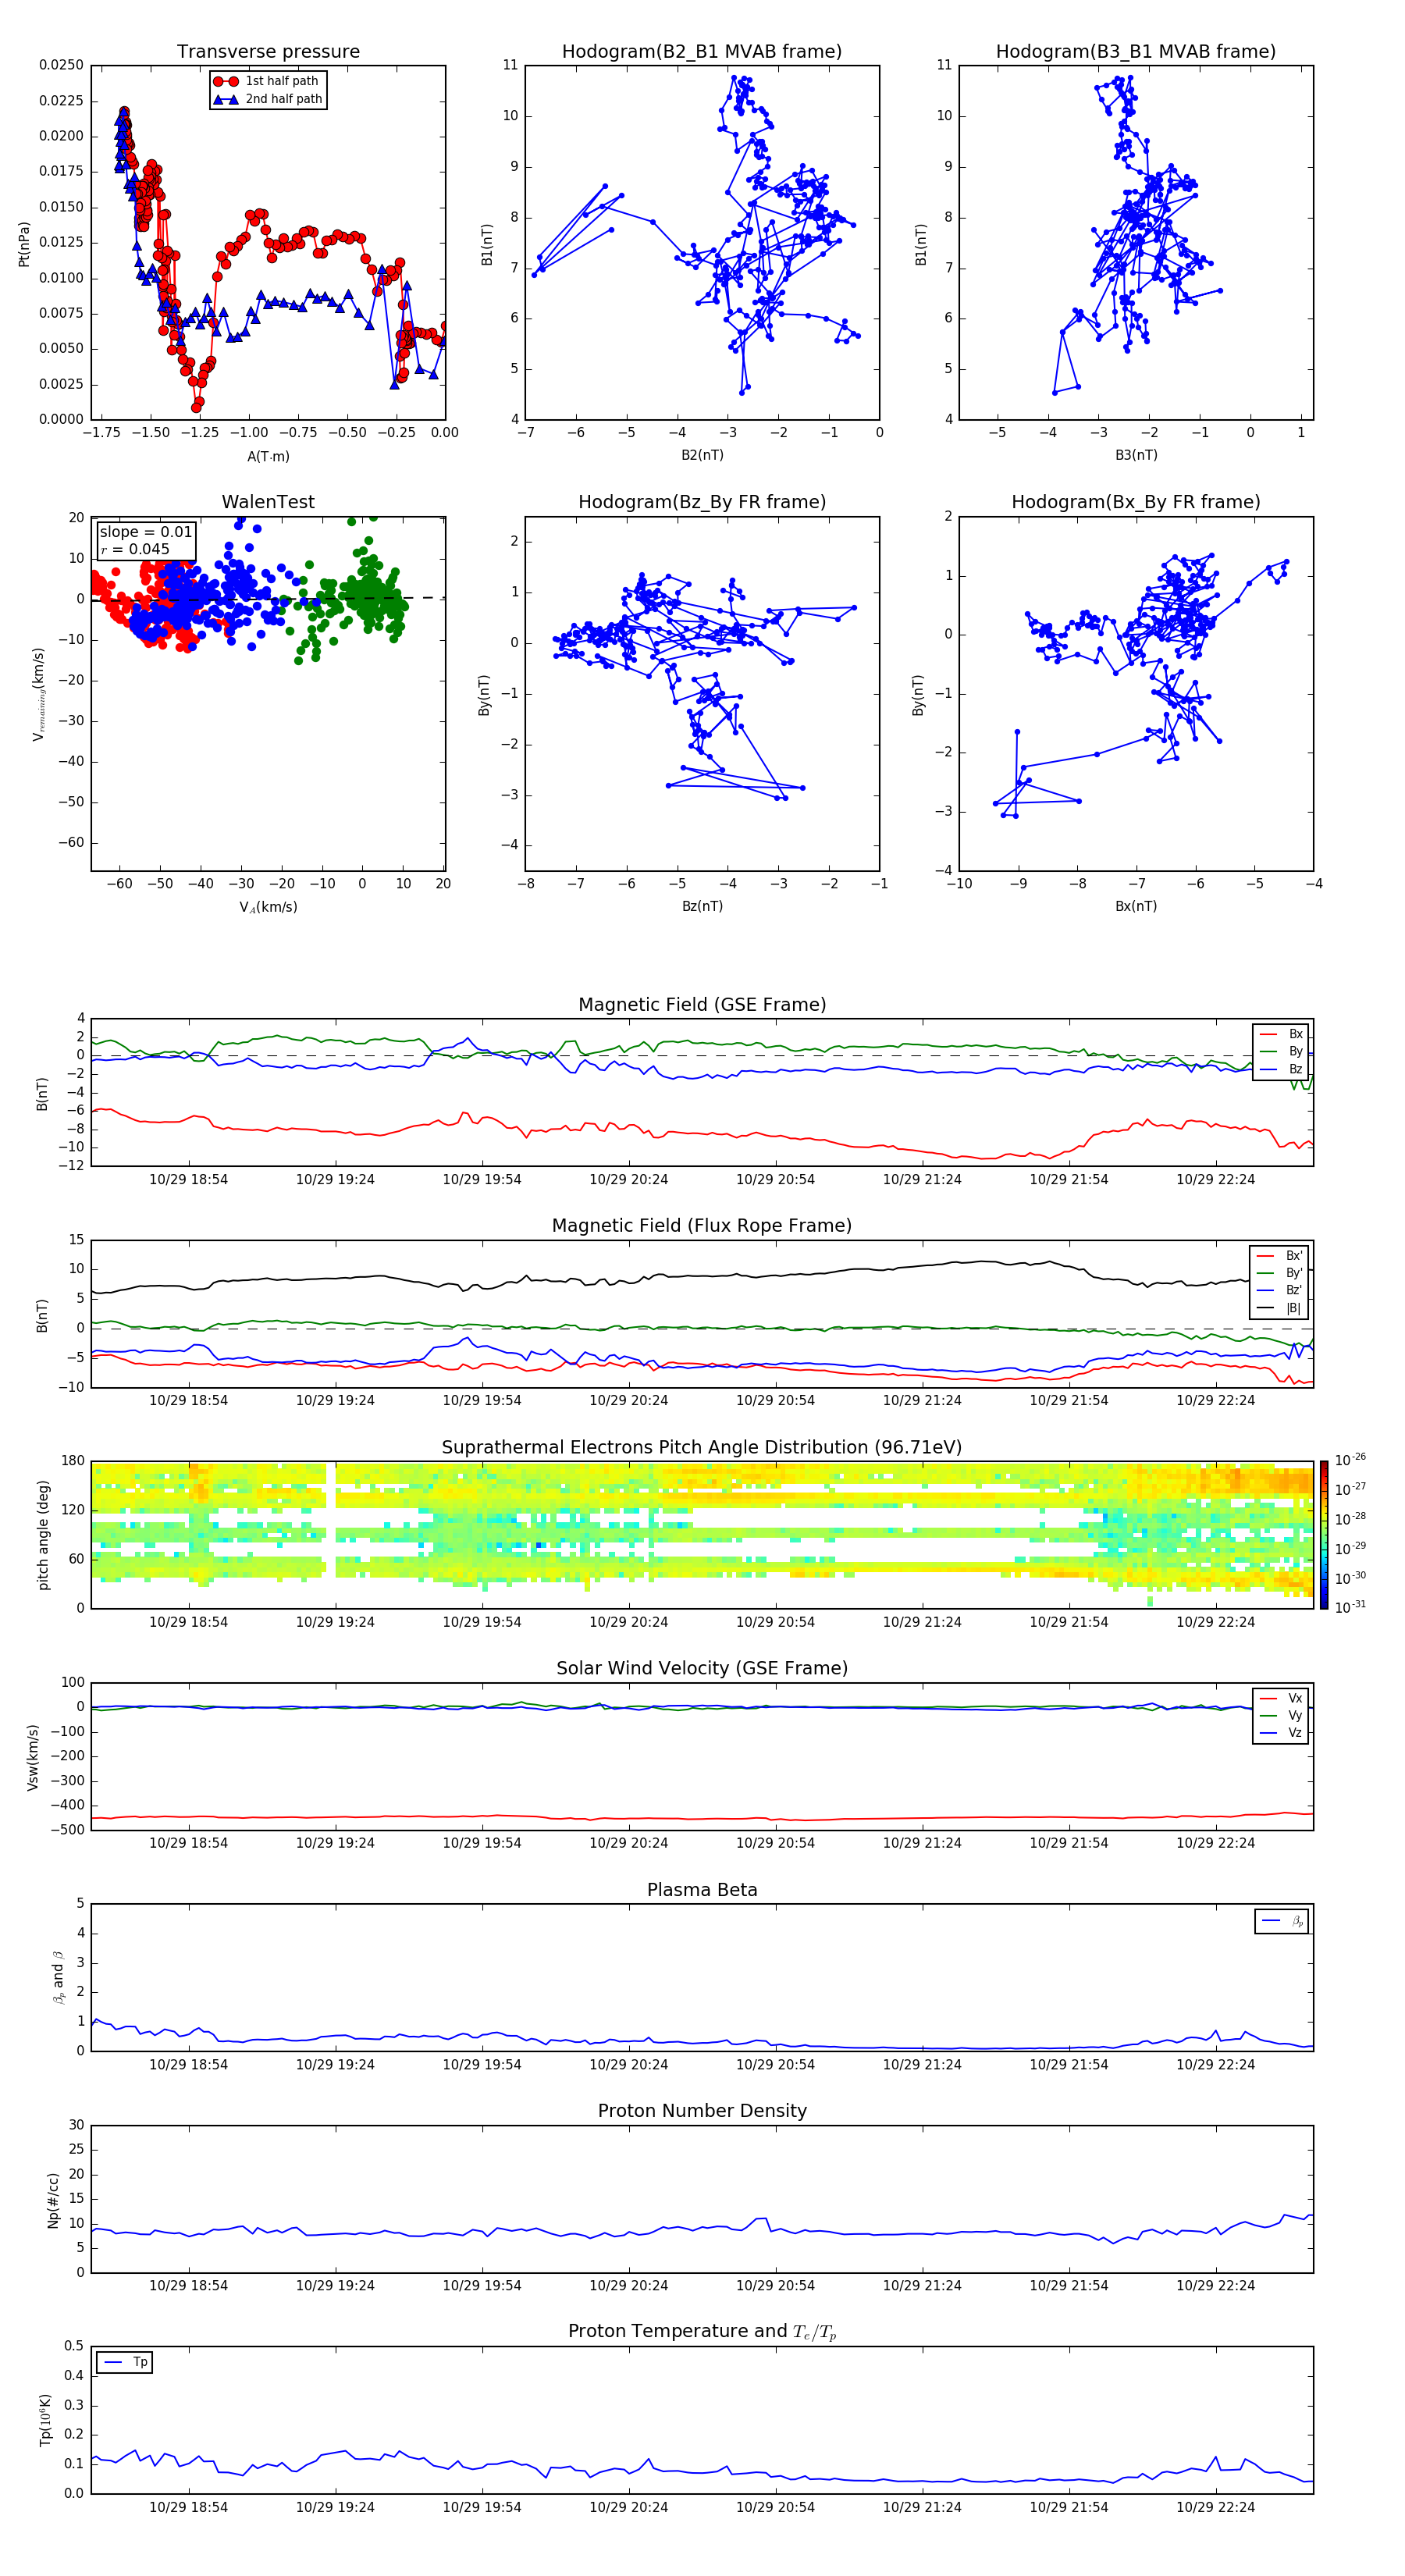Select the 'Bx' legend entry in GSE panel
This screenshot has height=2576, width=1405.
[1281, 1034]
